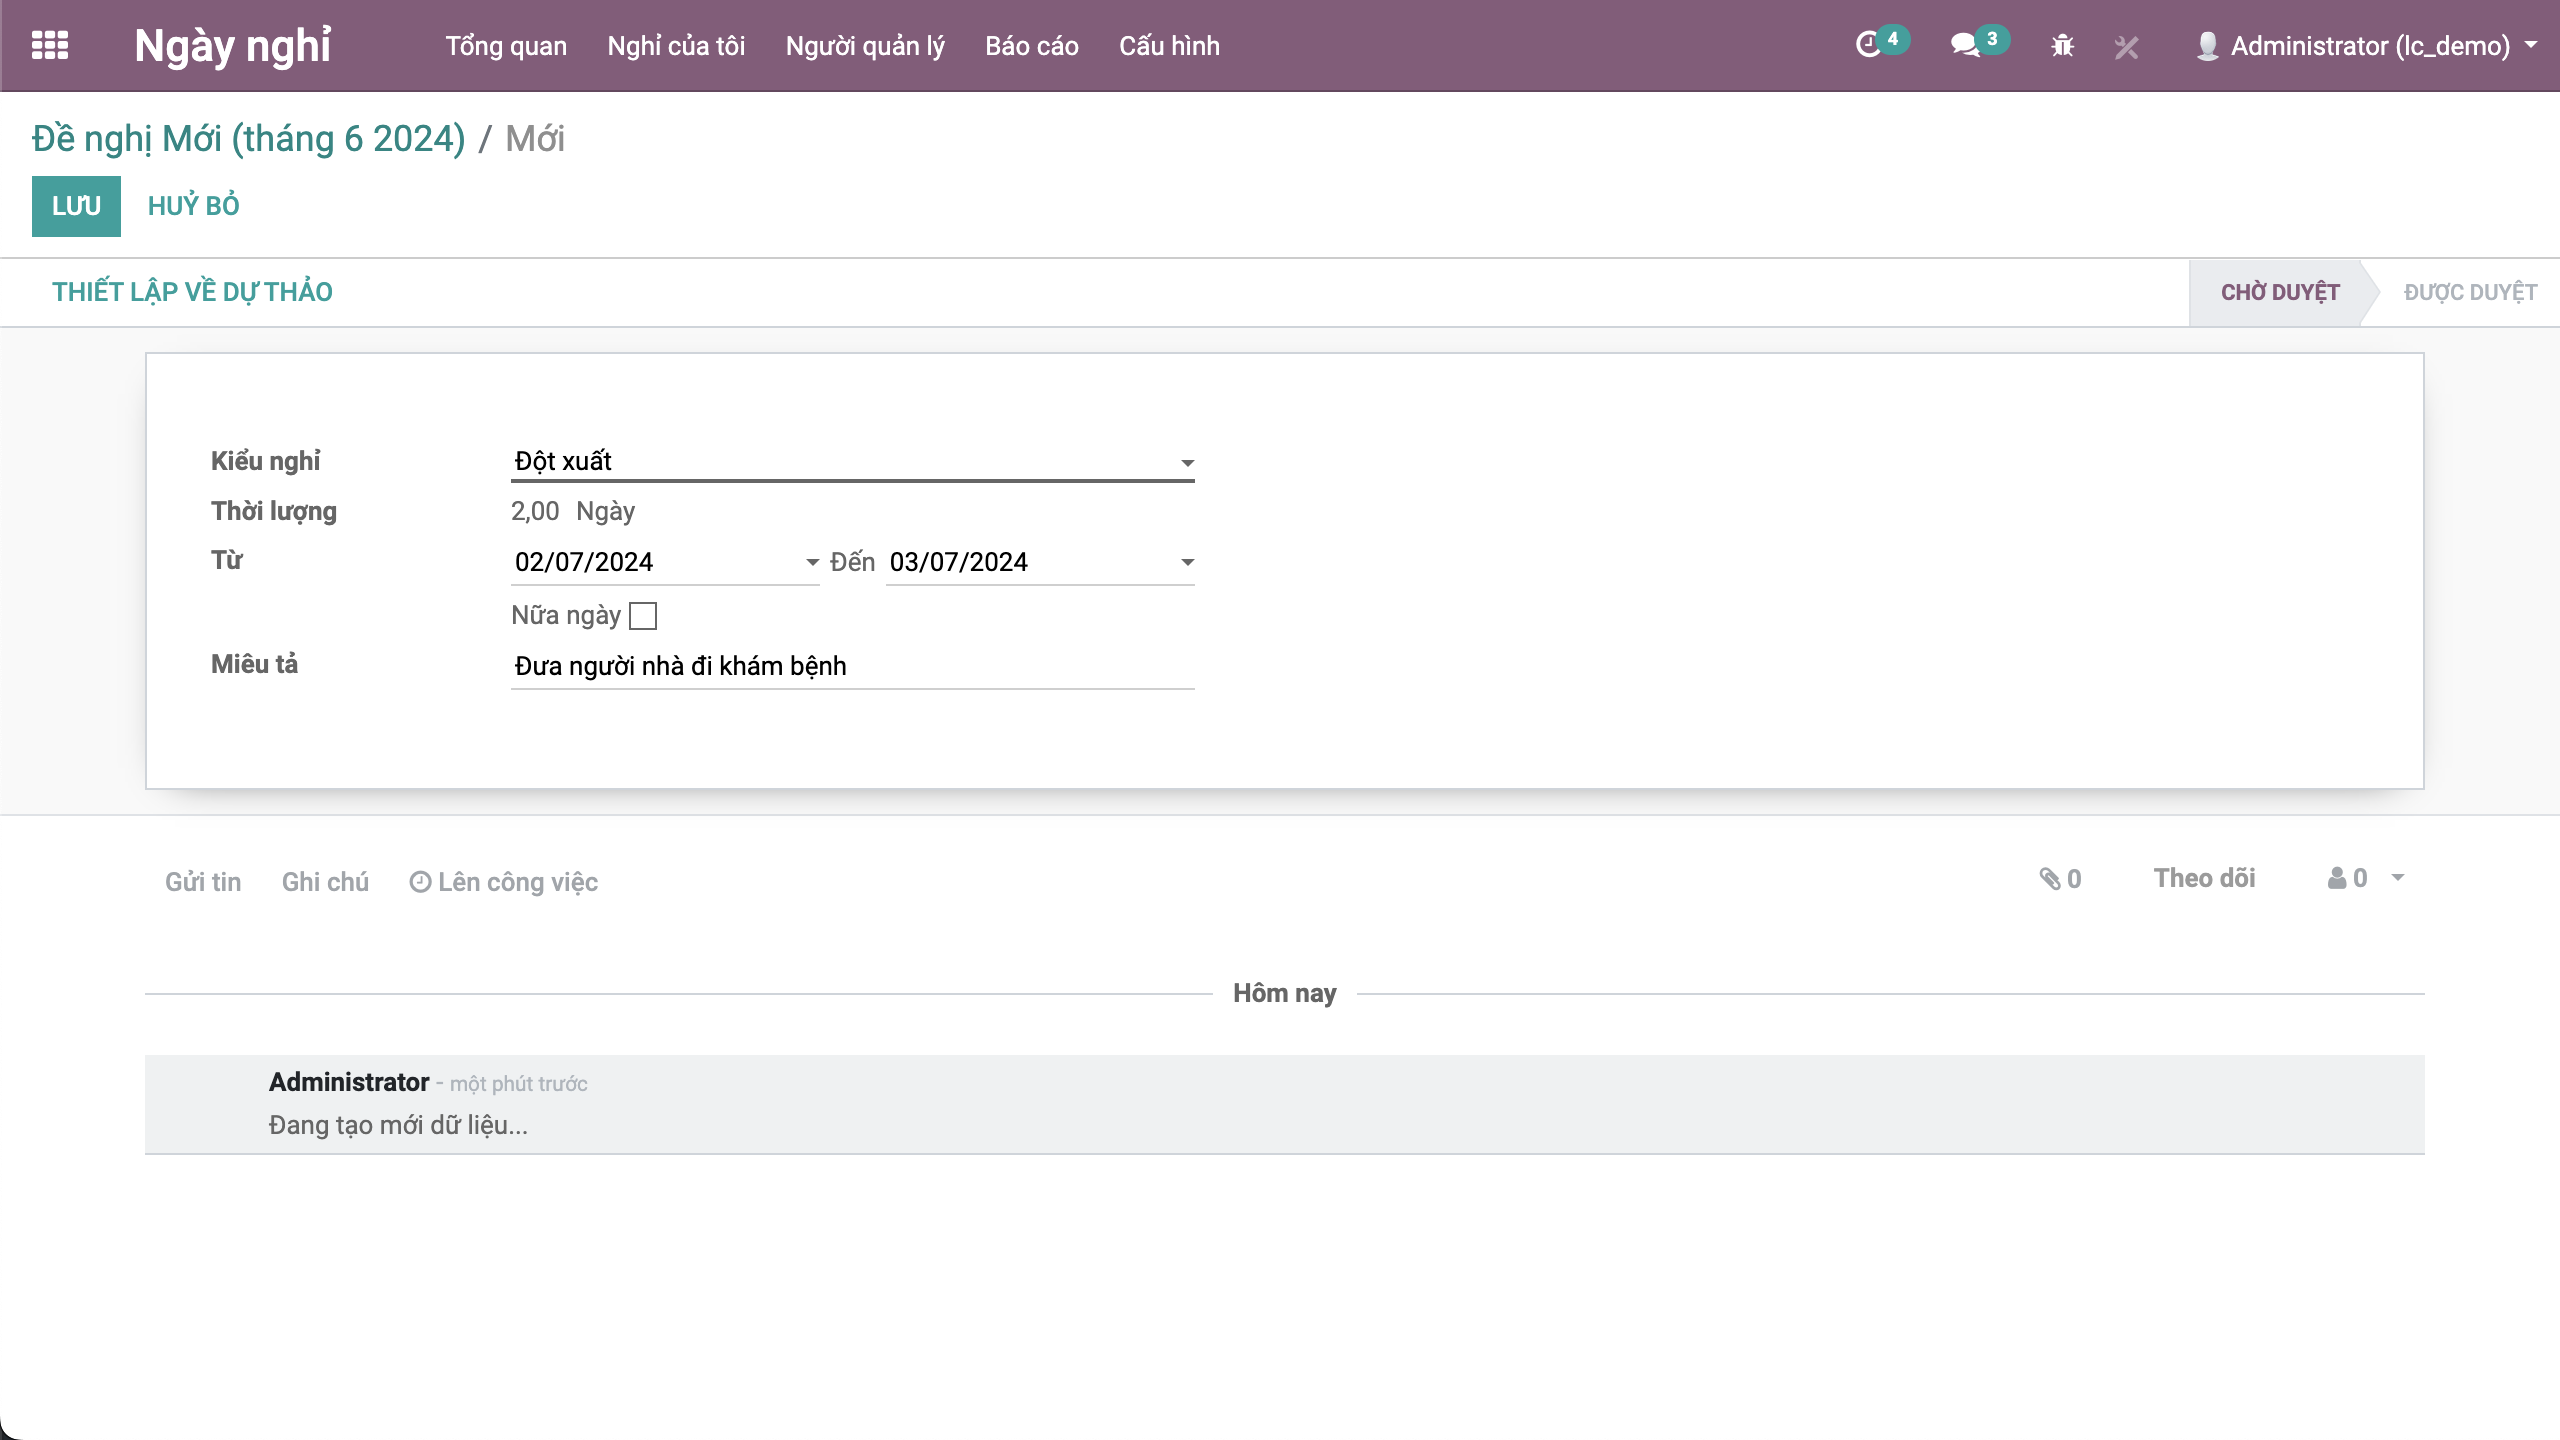Open the Báo cáo menu

point(1031,46)
